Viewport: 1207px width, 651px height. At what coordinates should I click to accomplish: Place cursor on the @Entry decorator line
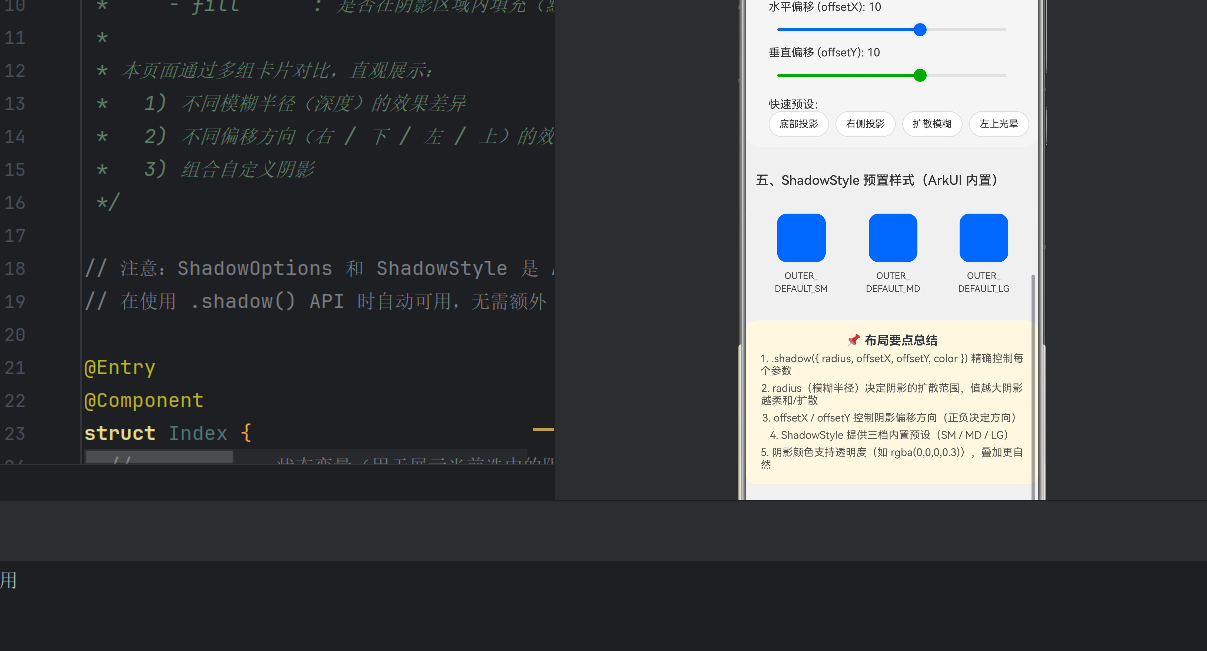120,367
